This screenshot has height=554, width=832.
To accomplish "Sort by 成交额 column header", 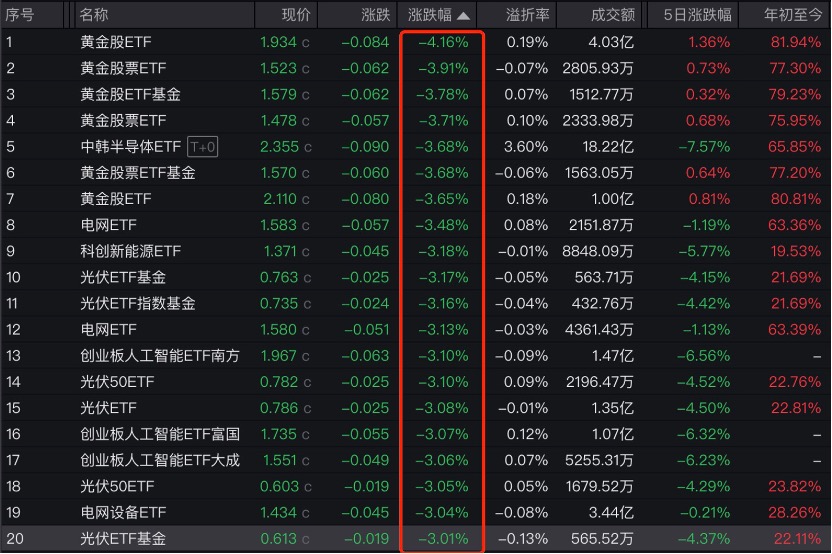I will pyautogui.click(x=613, y=15).
